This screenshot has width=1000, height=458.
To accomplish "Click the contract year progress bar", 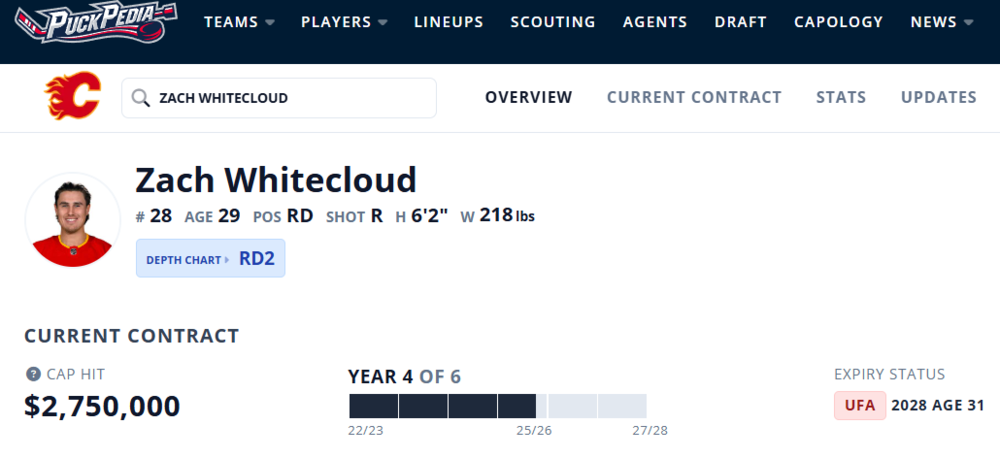I will point(497,406).
